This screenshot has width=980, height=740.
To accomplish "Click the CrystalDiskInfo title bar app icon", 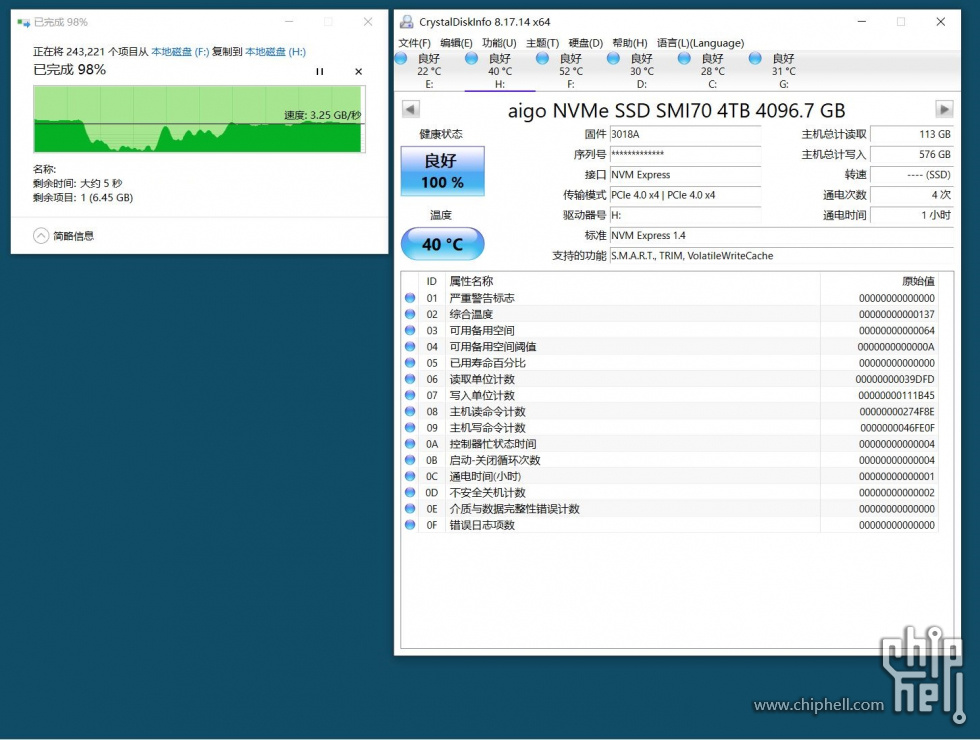I will pyautogui.click(x=407, y=22).
